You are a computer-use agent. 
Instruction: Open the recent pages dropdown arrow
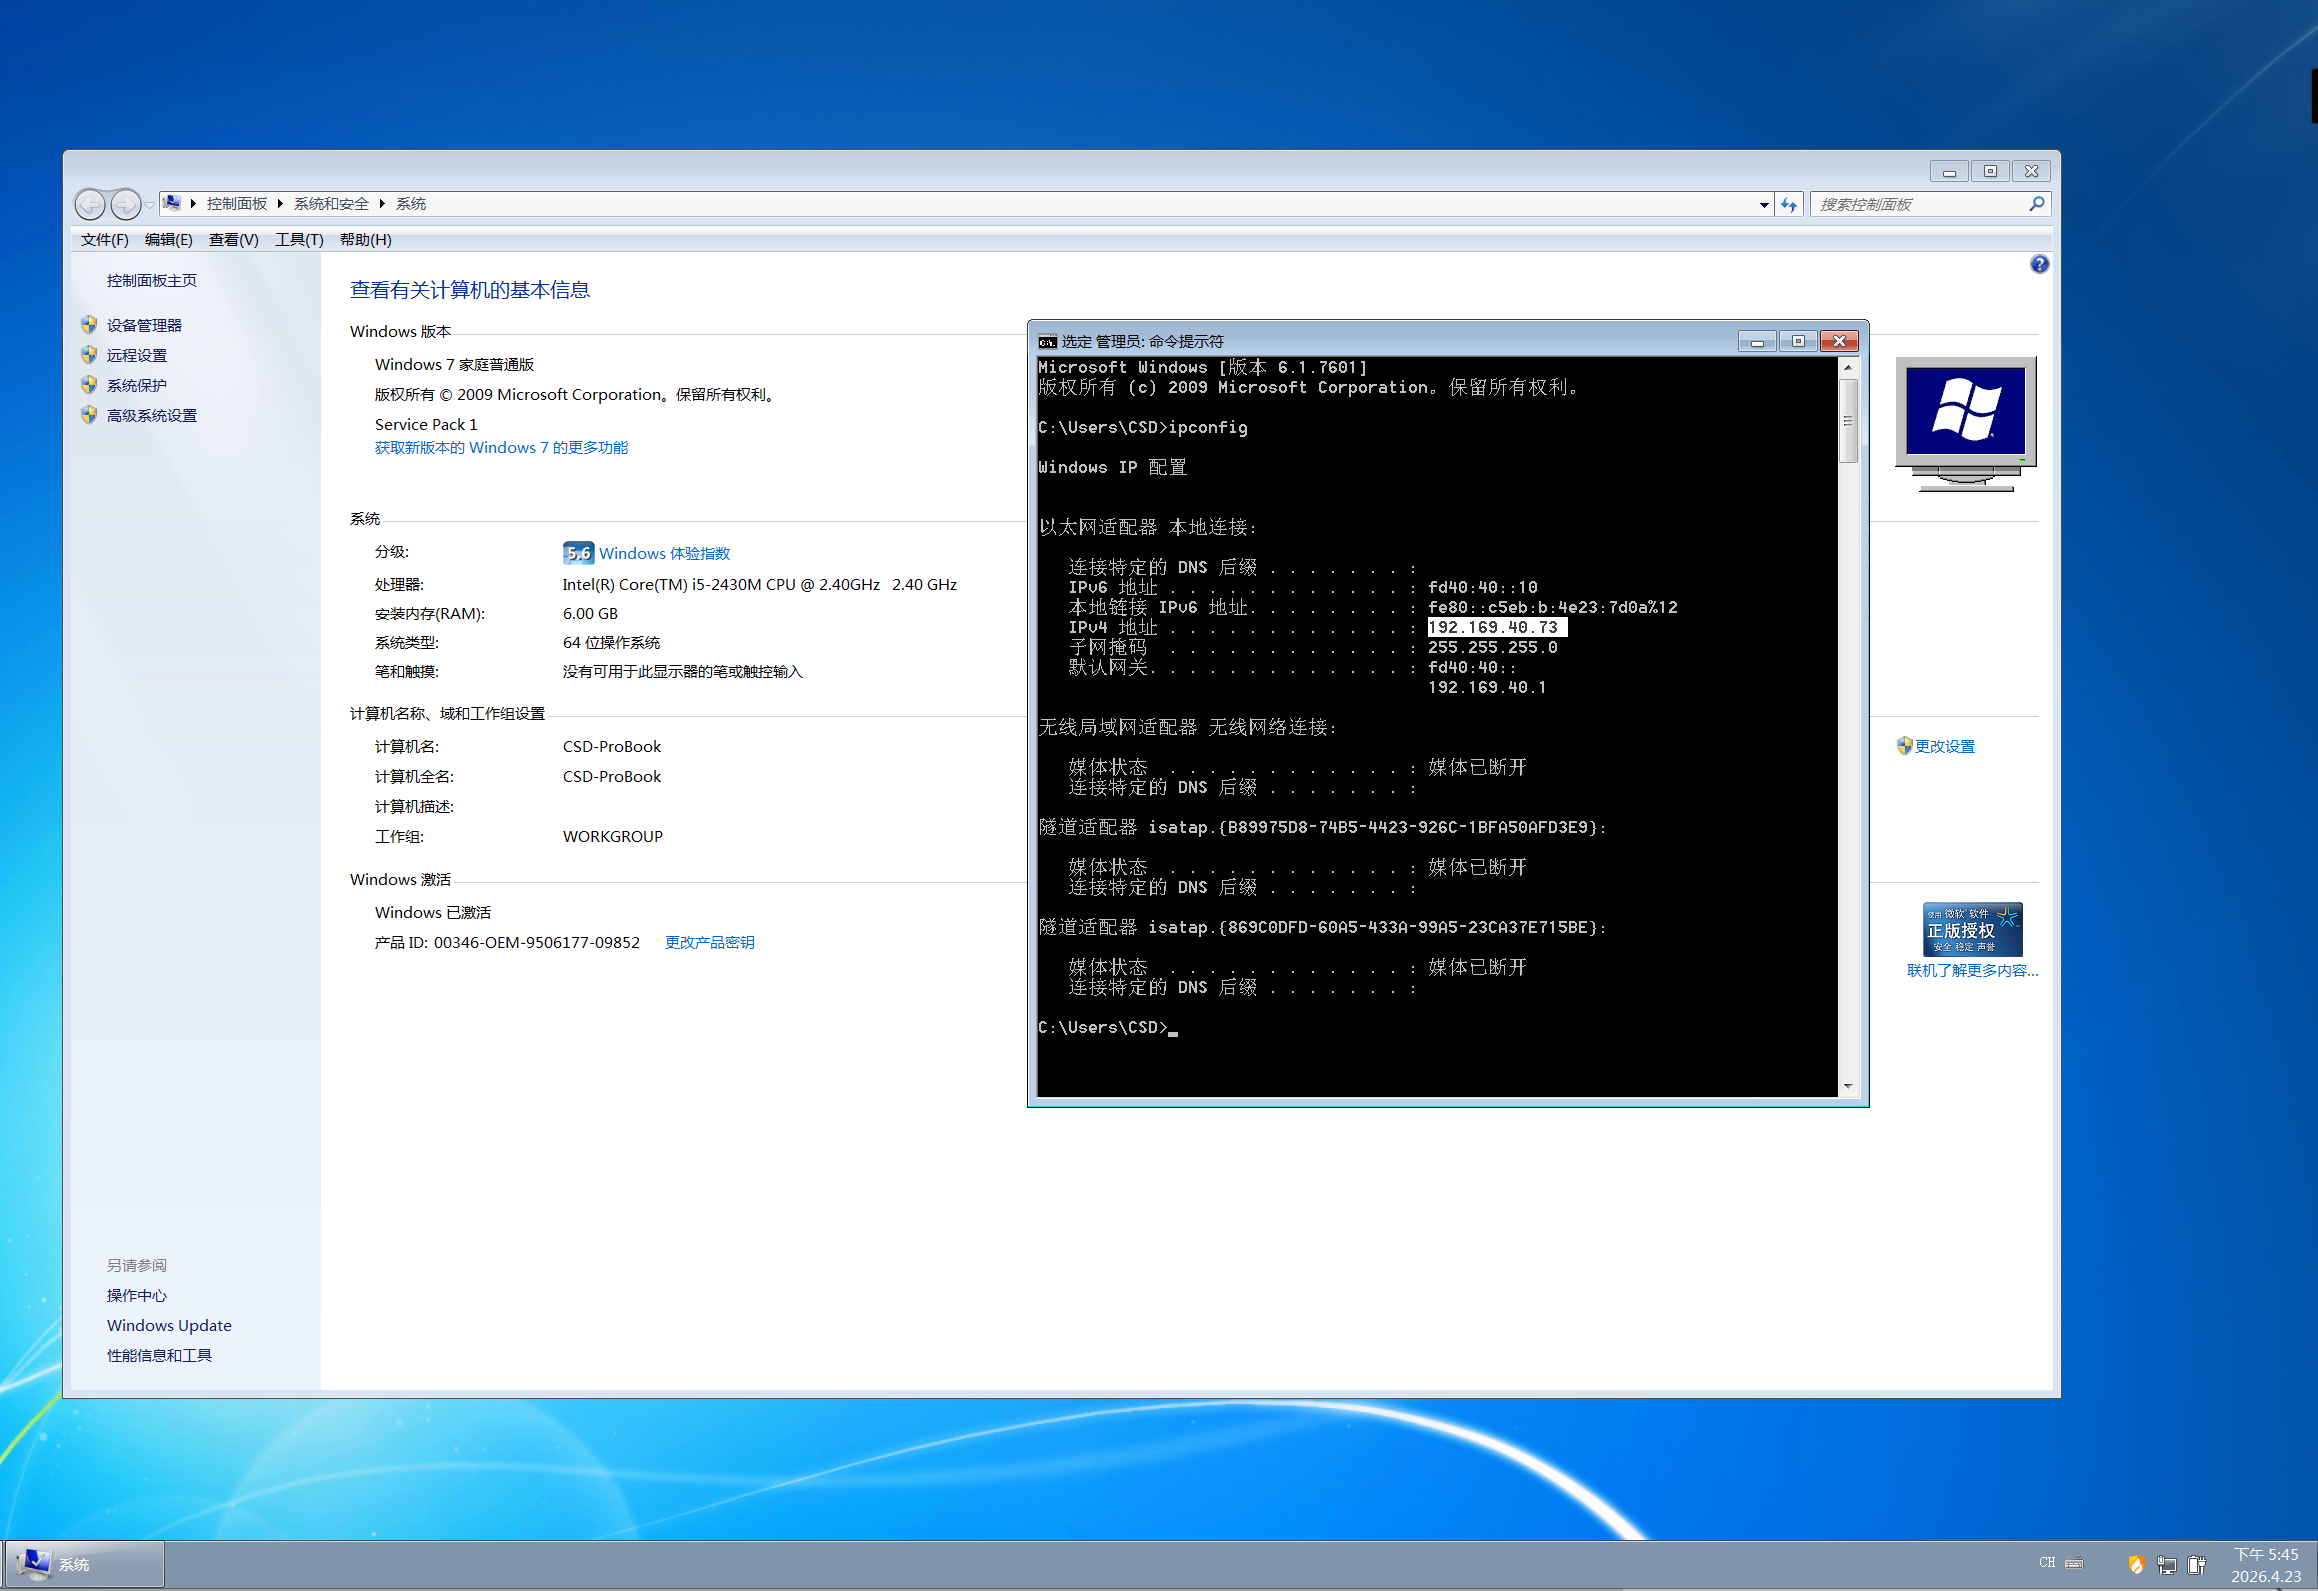(x=150, y=204)
